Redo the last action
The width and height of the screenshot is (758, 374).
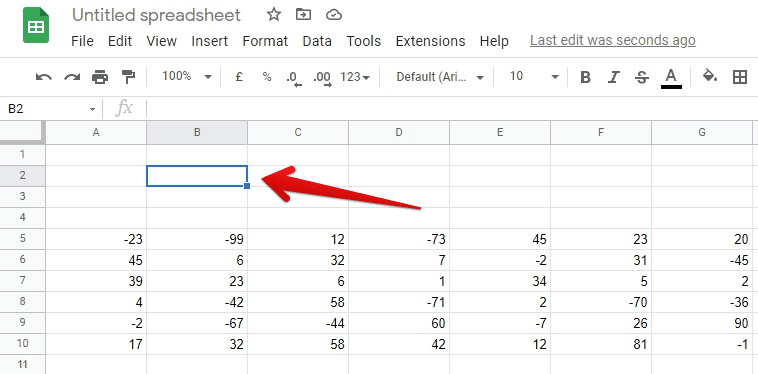pyautogui.click(x=72, y=77)
